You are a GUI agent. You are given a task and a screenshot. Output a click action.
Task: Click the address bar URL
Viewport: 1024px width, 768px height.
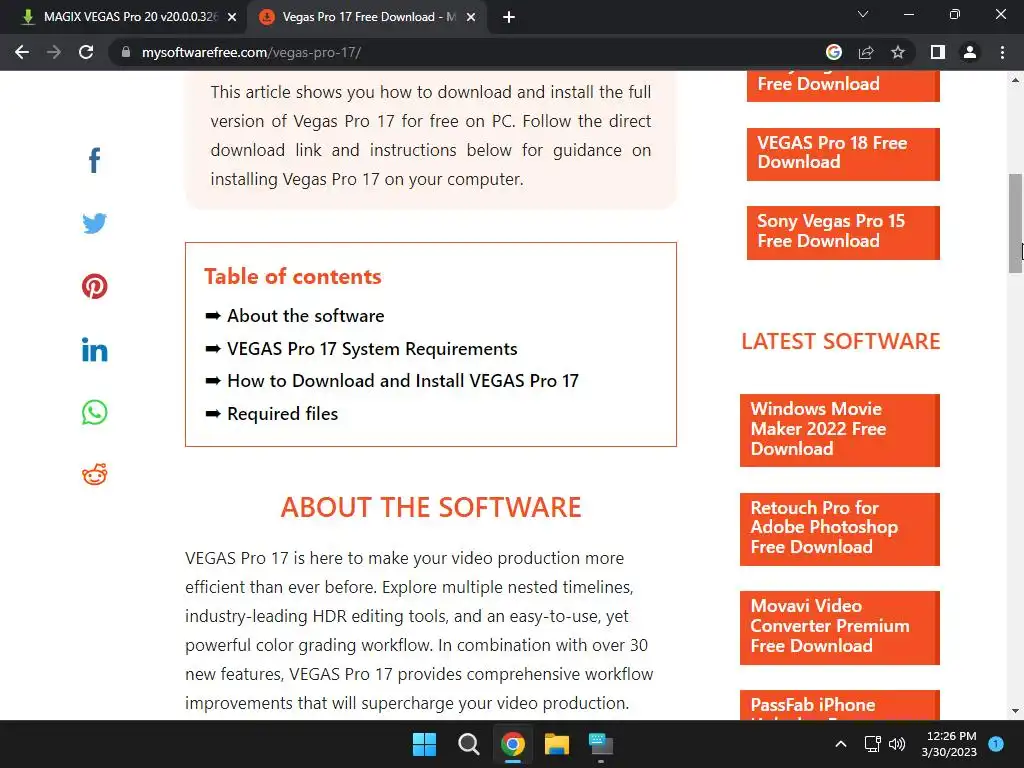[x=251, y=52]
